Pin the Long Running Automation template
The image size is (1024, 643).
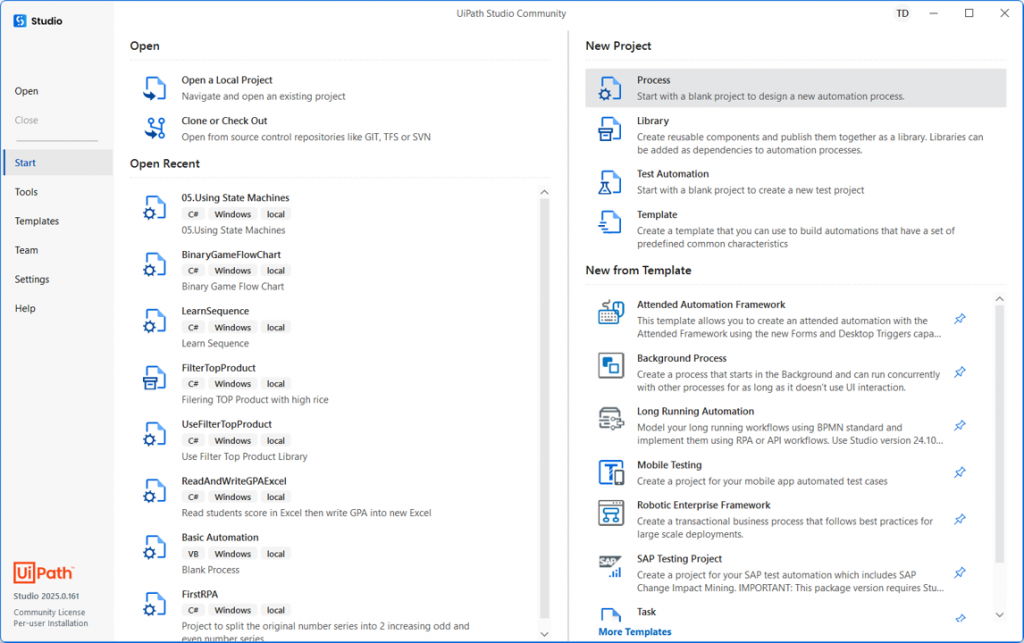(x=959, y=426)
